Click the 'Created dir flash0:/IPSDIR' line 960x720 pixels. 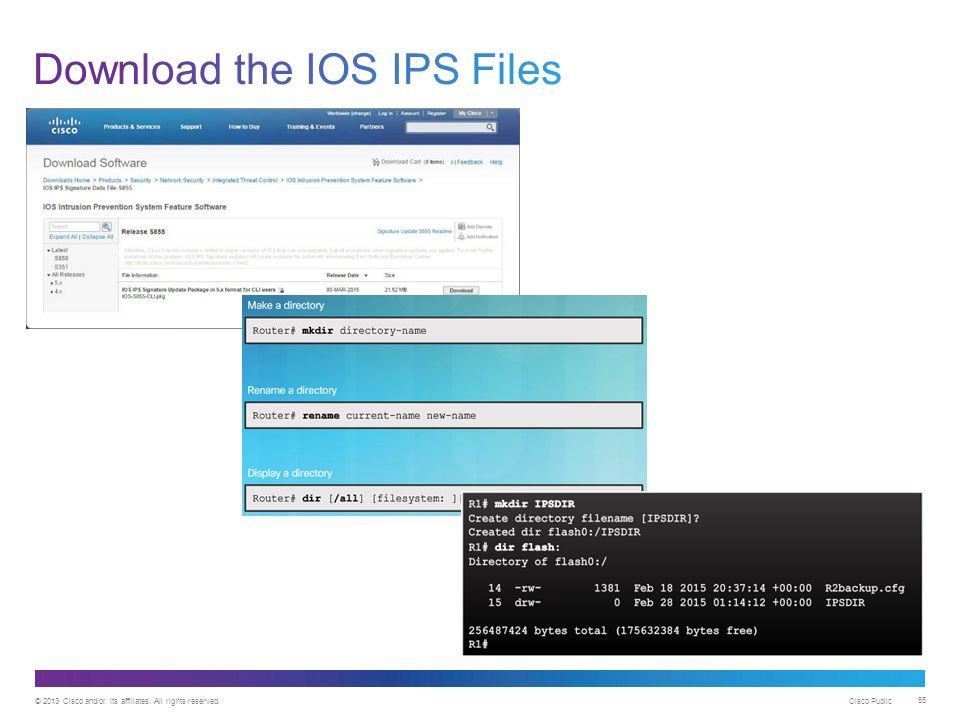pos(554,533)
